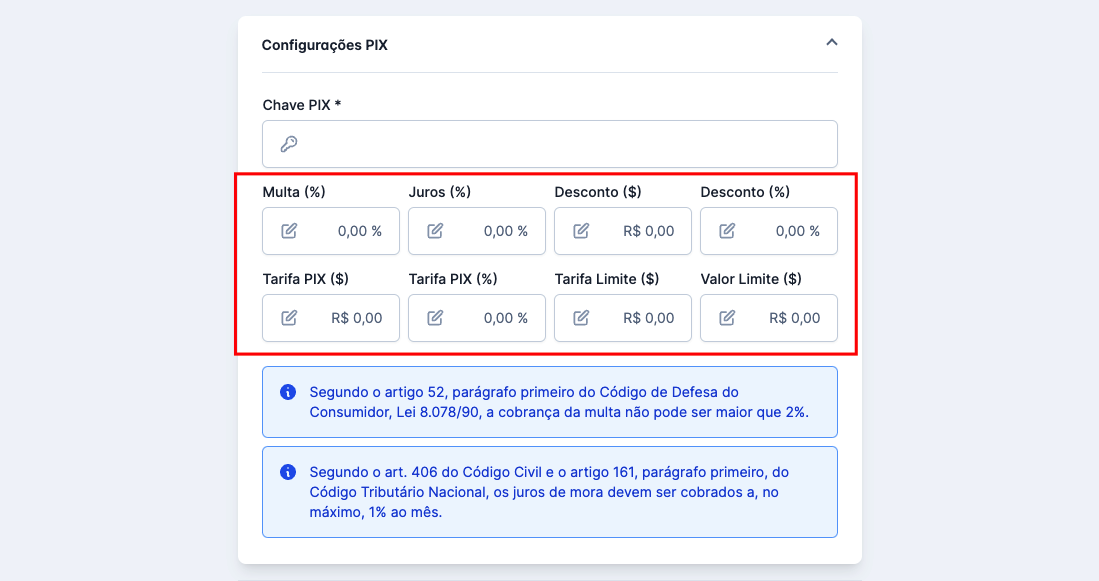Click the edit icon in Multa (%)
This screenshot has height=581, width=1099.
coord(289,231)
